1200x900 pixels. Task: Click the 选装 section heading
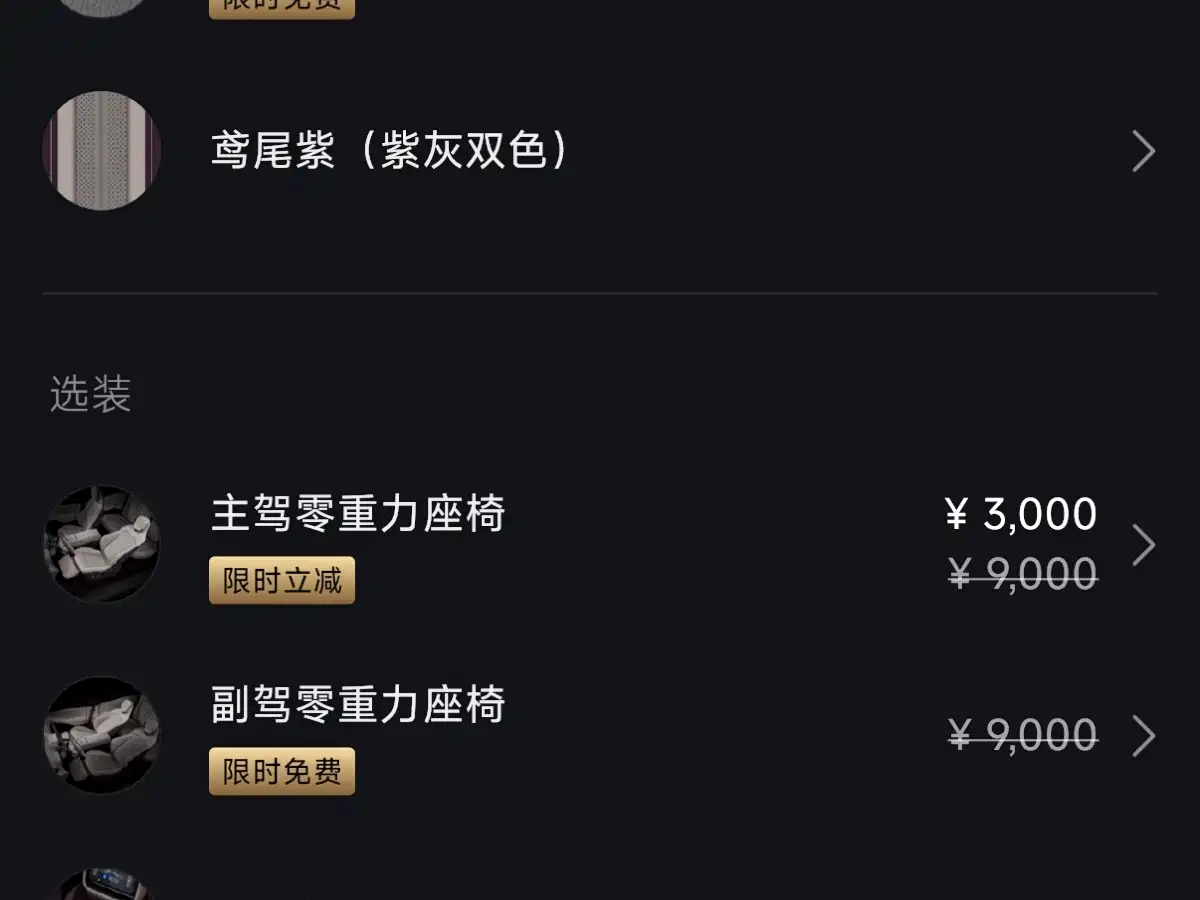(91, 395)
